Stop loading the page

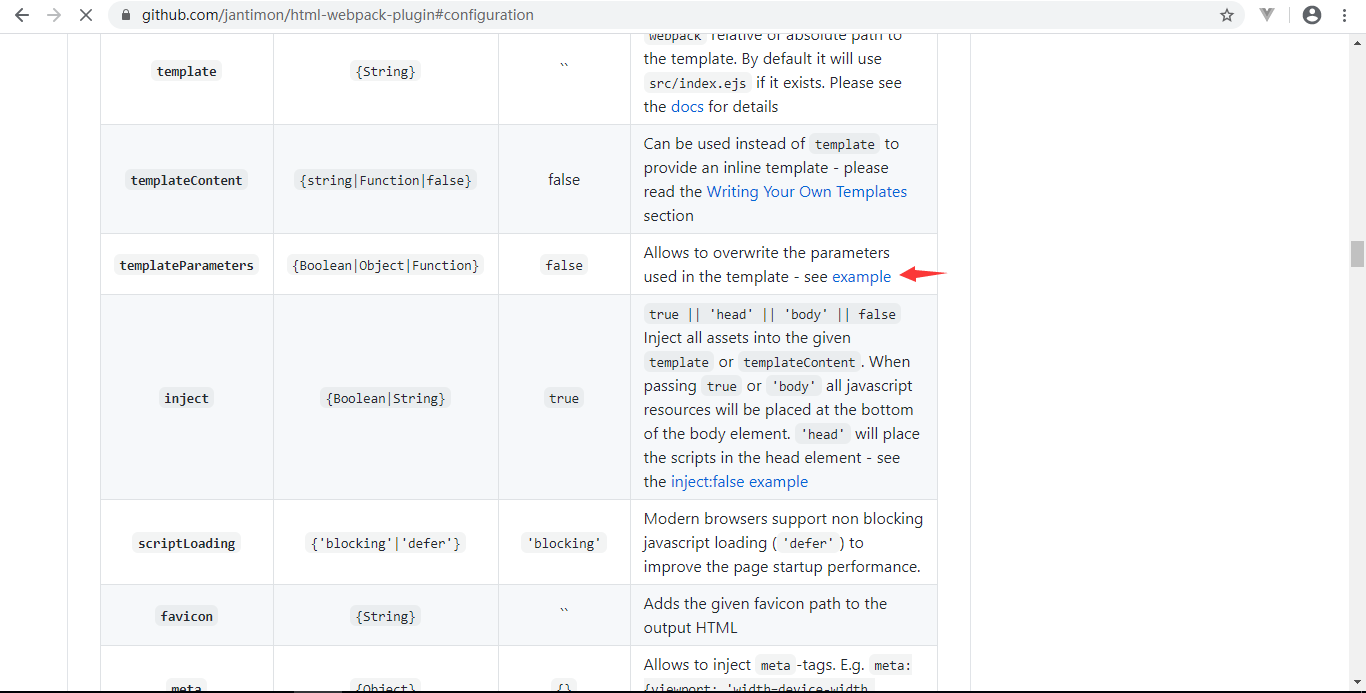coord(86,15)
